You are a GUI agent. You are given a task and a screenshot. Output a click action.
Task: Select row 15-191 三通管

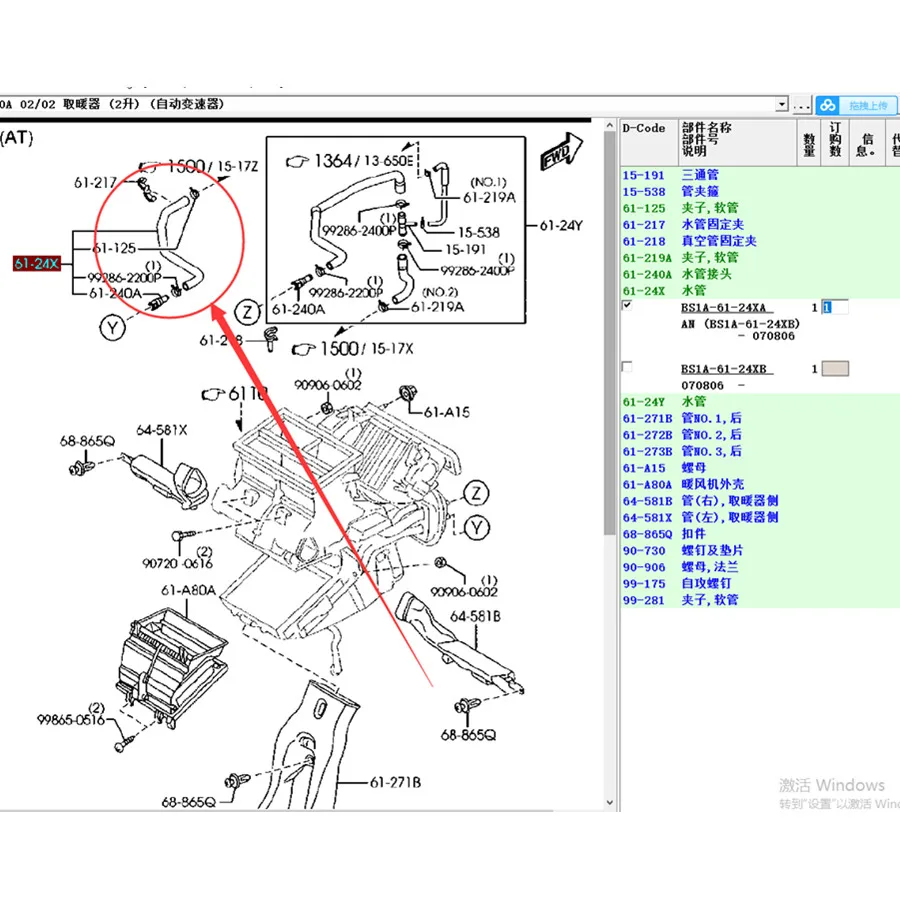(x=760, y=175)
